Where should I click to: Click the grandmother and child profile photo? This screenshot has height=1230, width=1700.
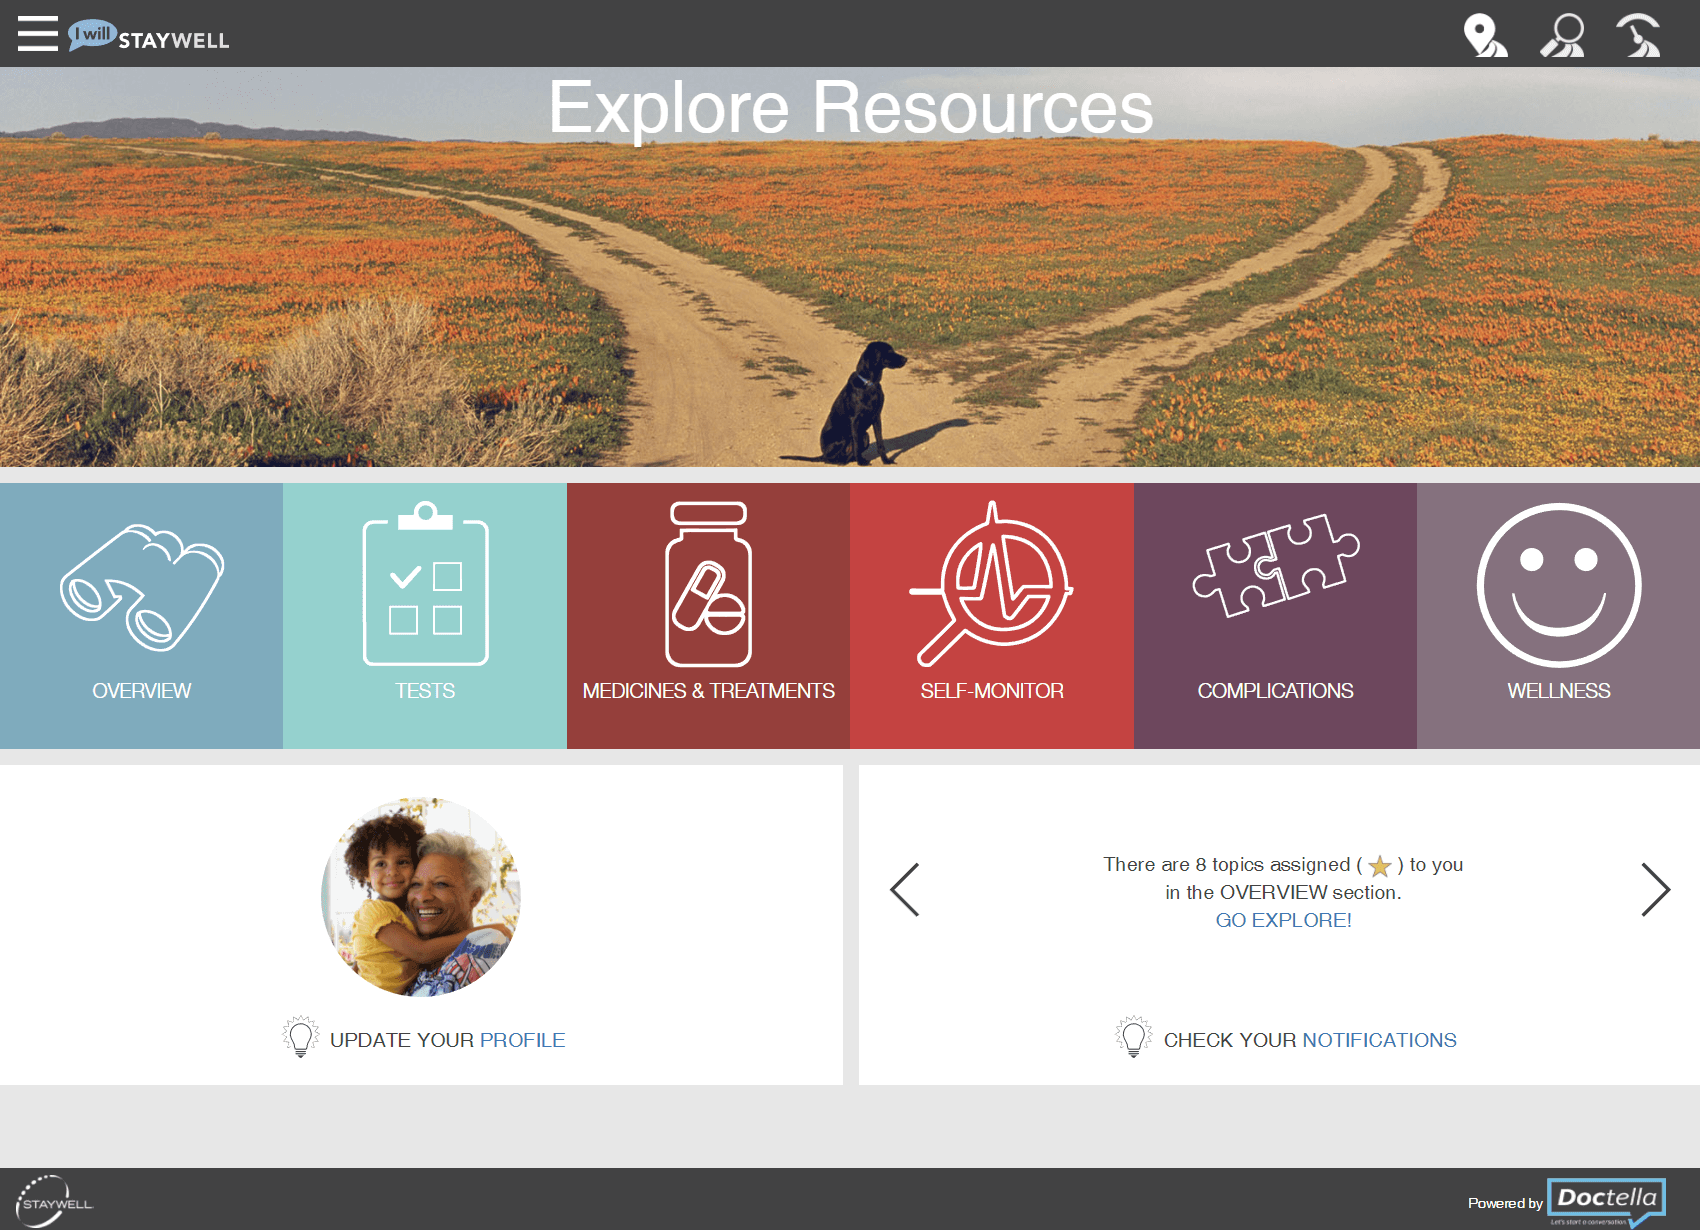click(x=421, y=897)
